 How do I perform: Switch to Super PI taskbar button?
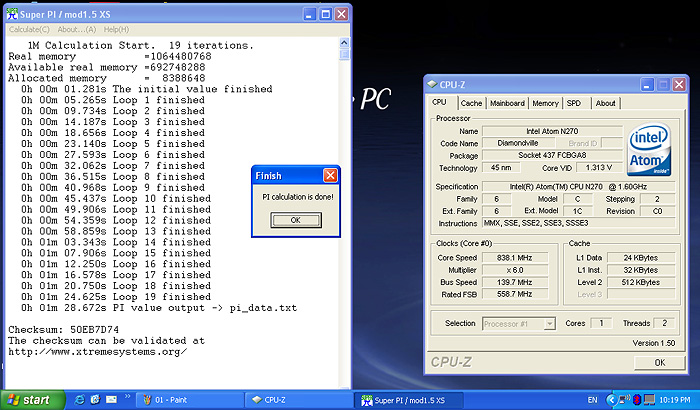tap(409, 400)
